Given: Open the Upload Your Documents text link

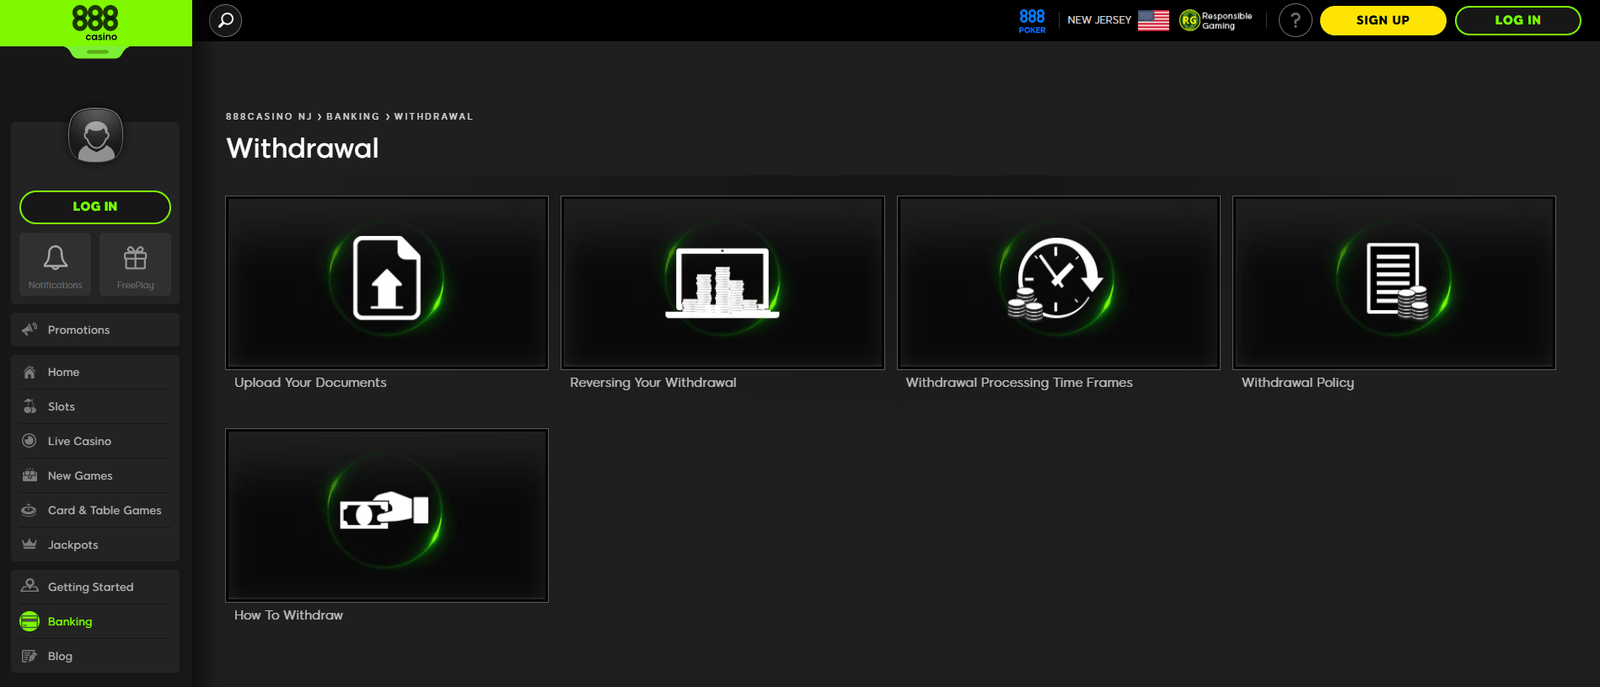Looking at the screenshot, I should pos(310,382).
